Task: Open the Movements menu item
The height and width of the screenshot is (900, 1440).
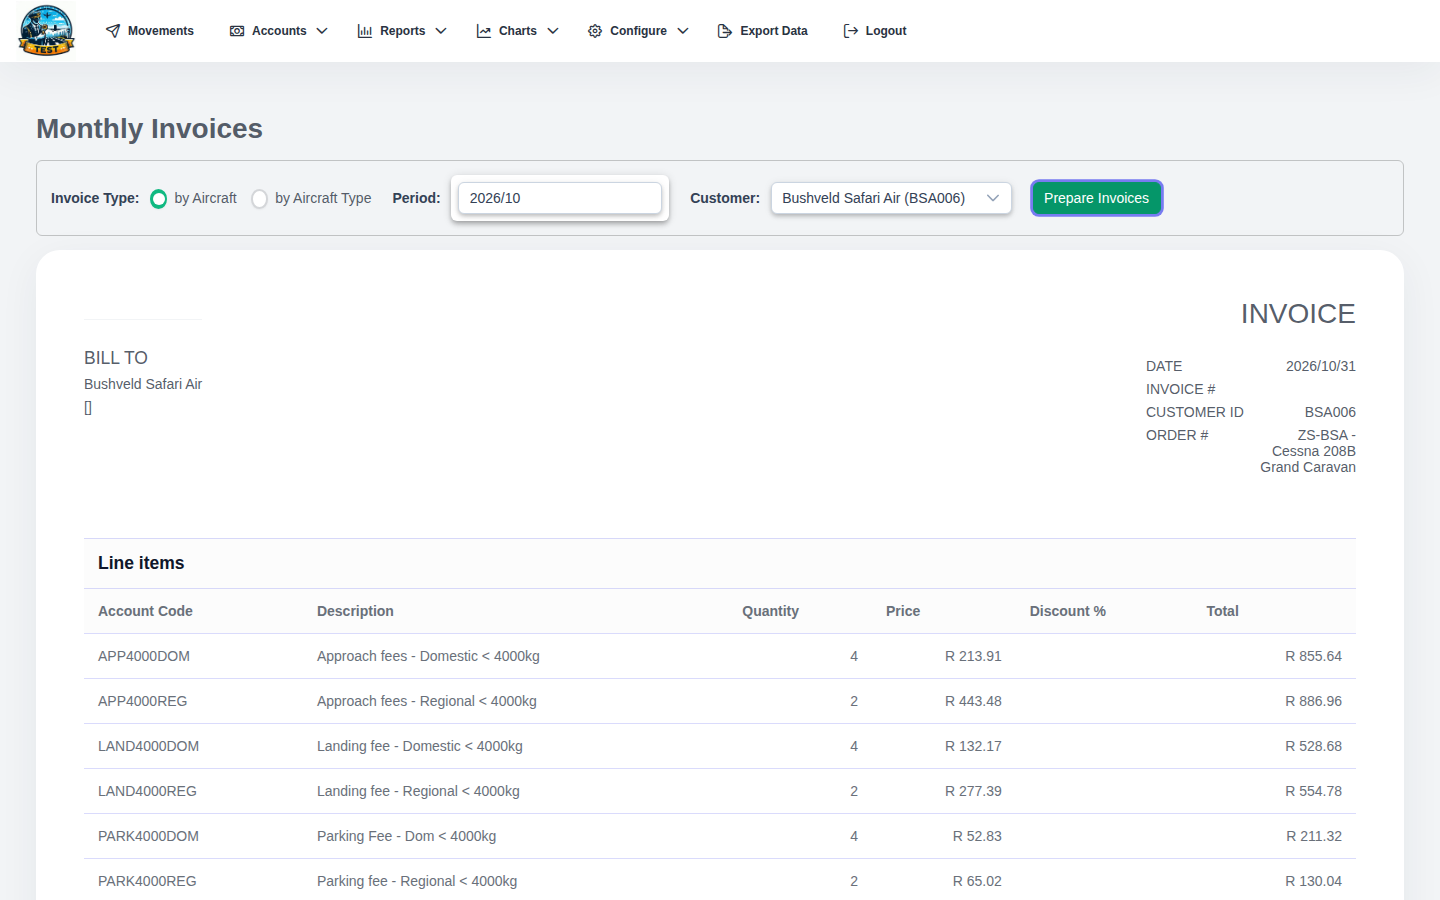Action: (161, 31)
